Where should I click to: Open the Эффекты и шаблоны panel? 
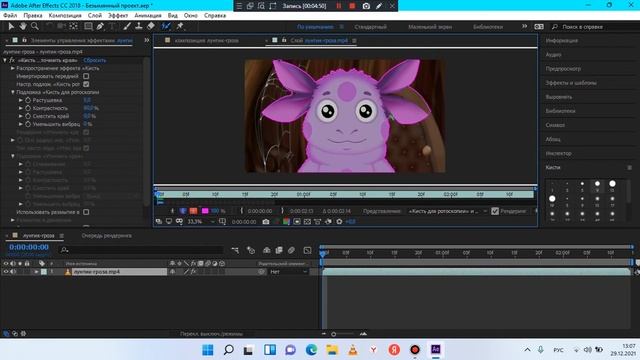click(x=571, y=83)
